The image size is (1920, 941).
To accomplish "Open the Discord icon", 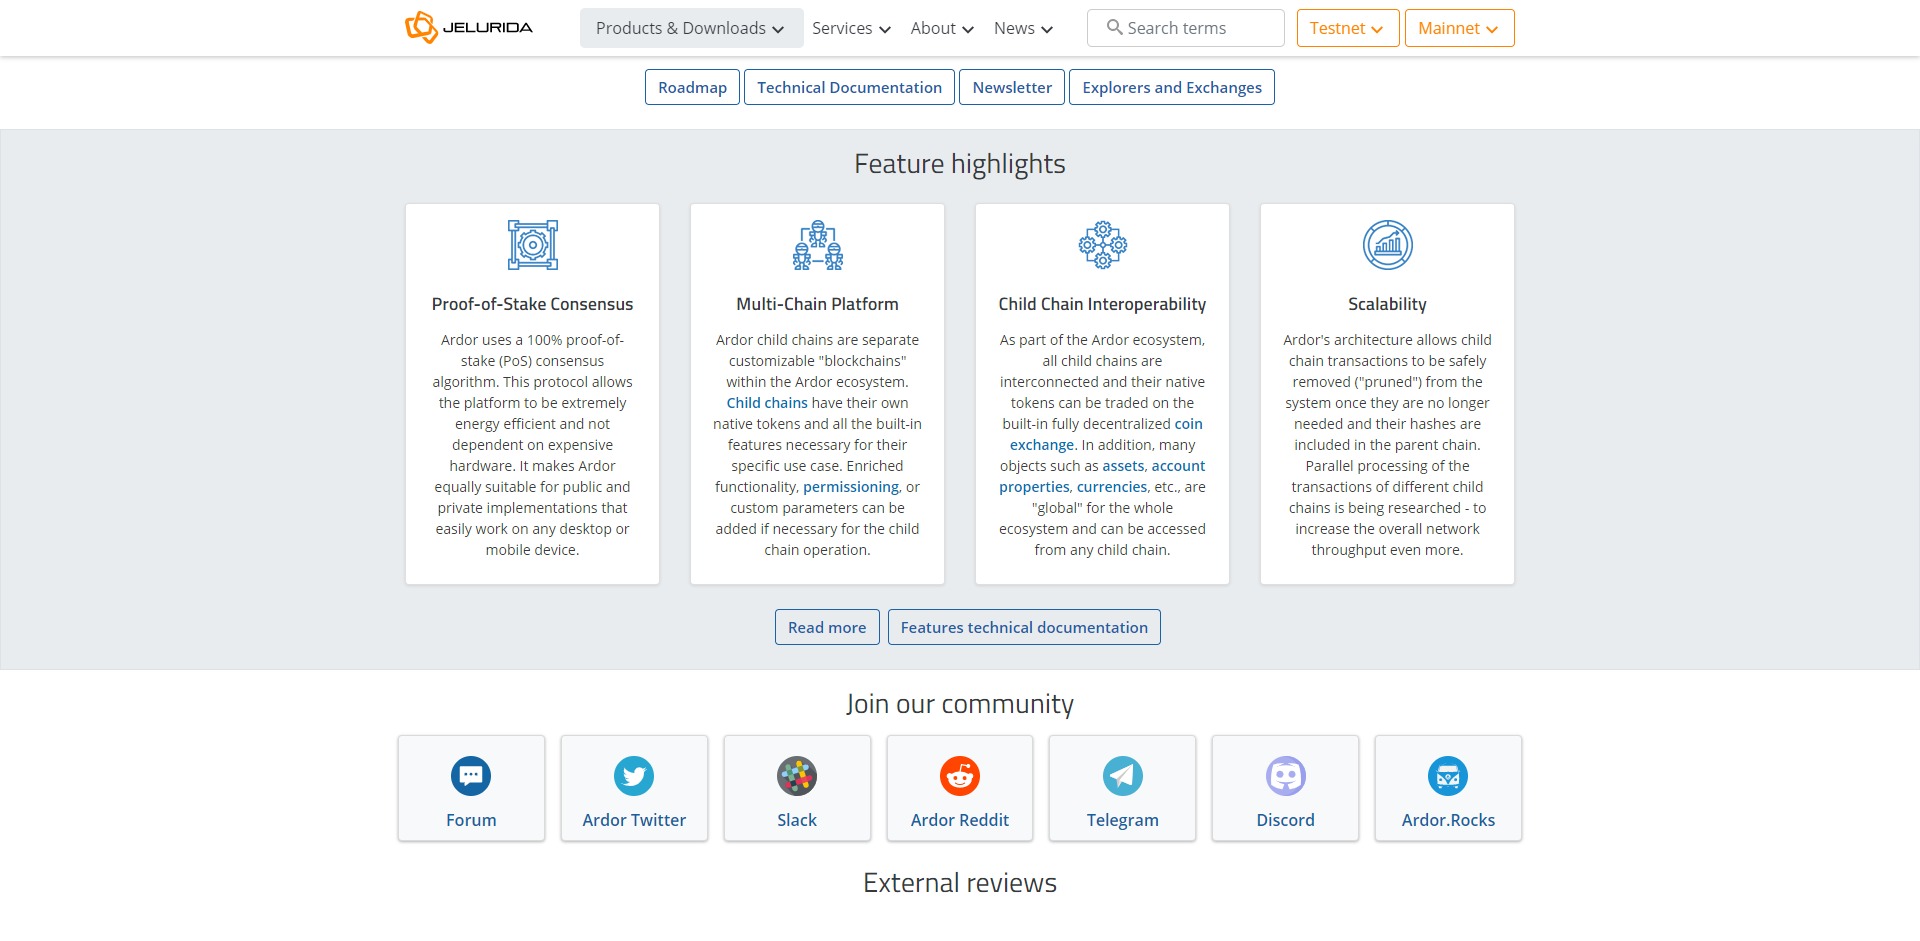I will (1286, 776).
